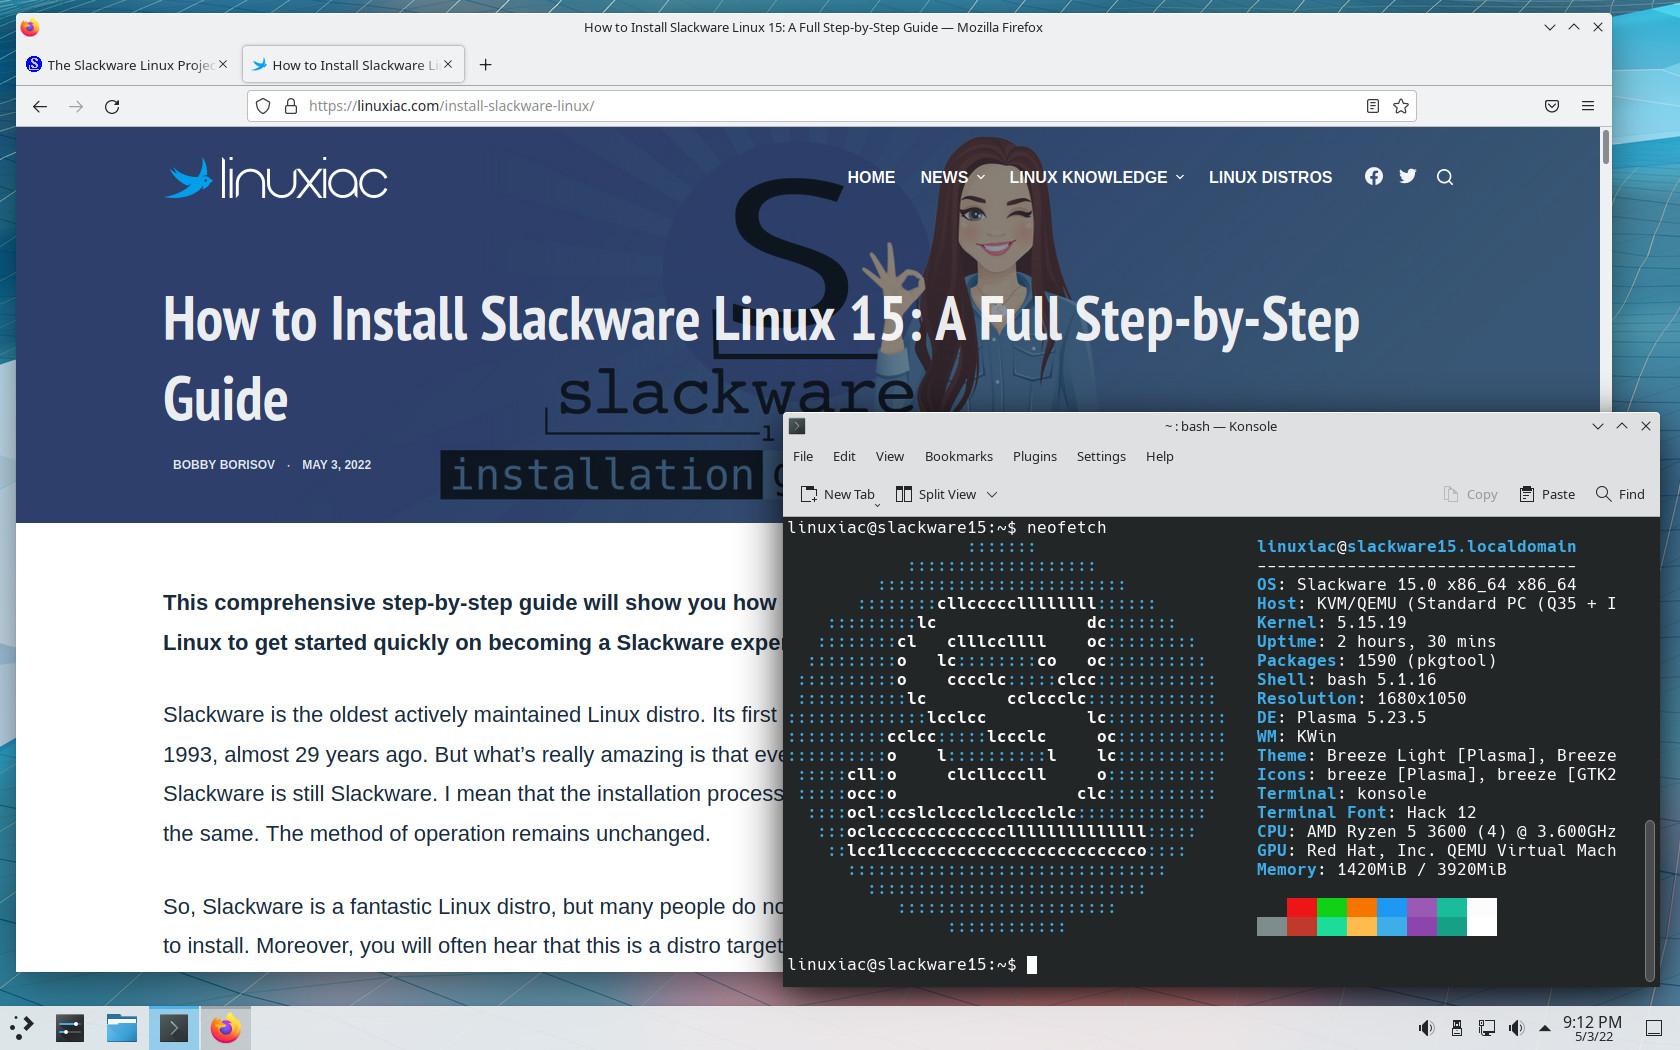Open Konsole Help menu
Image resolution: width=1680 pixels, height=1050 pixels.
pyautogui.click(x=1160, y=456)
